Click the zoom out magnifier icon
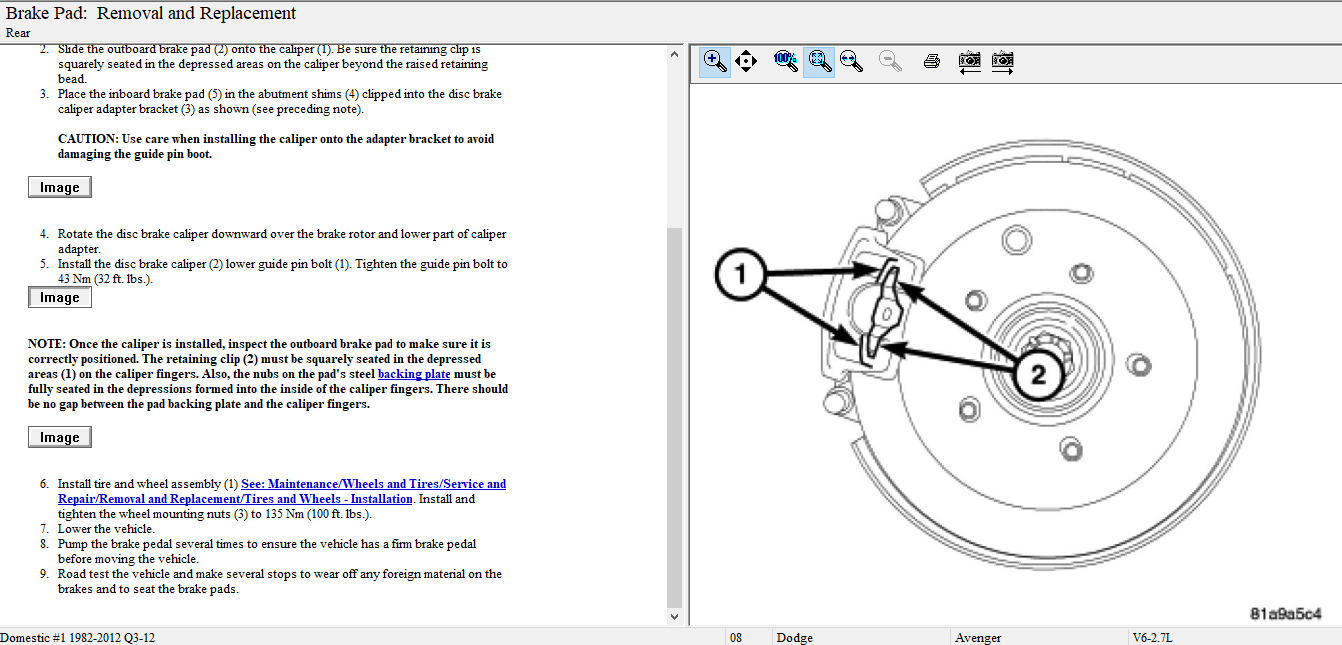The height and width of the screenshot is (645, 1342). (x=890, y=61)
